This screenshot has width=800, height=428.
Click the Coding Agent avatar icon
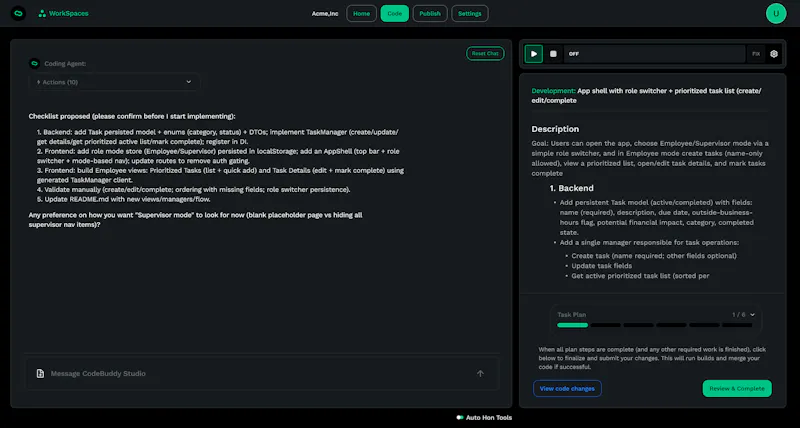pos(34,64)
